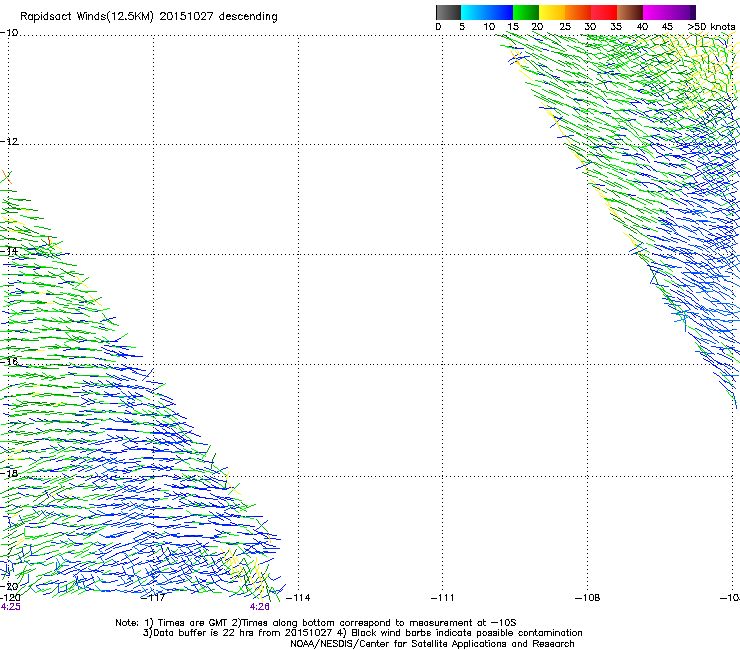Click the orange 25–30 knots legend swatch
740x650 pixels.
578,12
